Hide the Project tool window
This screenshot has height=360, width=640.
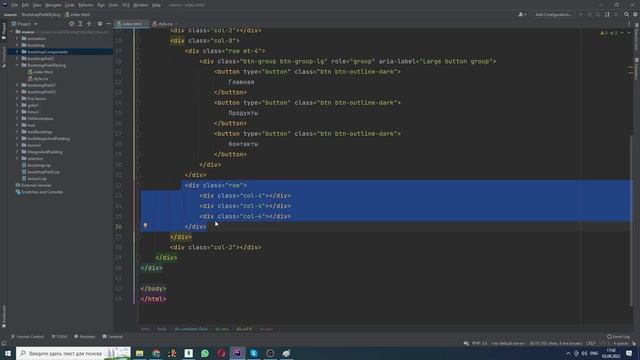coord(109,24)
